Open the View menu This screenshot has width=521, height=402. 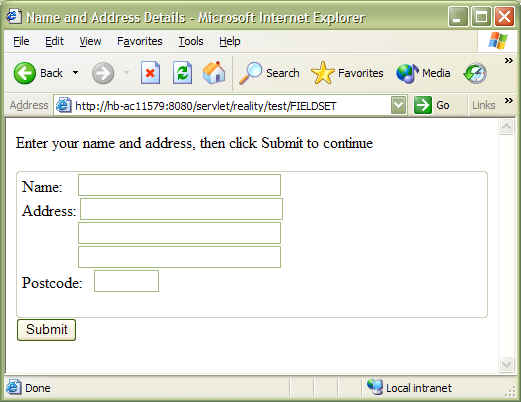point(90,41)
